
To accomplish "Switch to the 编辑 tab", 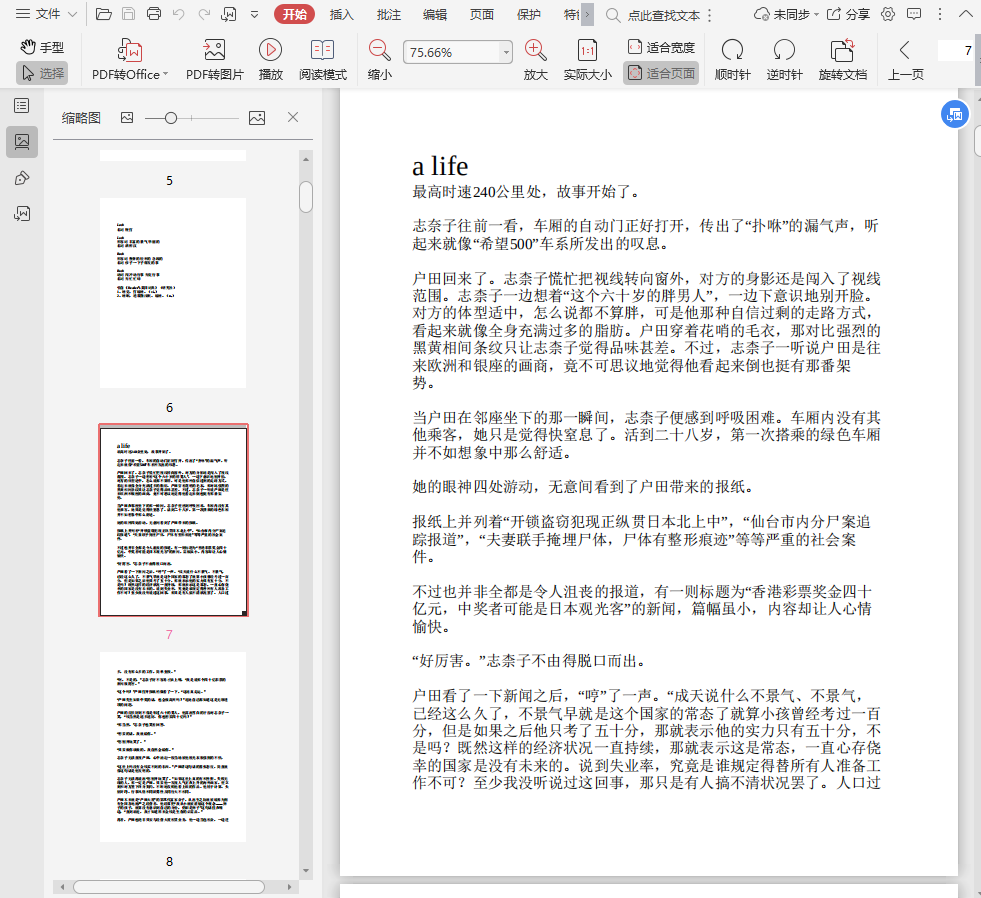I will [x=435, y=14].
